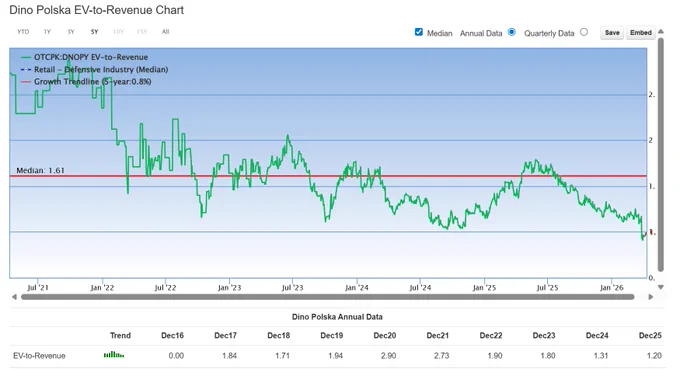This screenshot has height=379, width=680.
Task: Click the 1.31 value under Dec24
Action: pyautogui.click(x=601, y=356)
